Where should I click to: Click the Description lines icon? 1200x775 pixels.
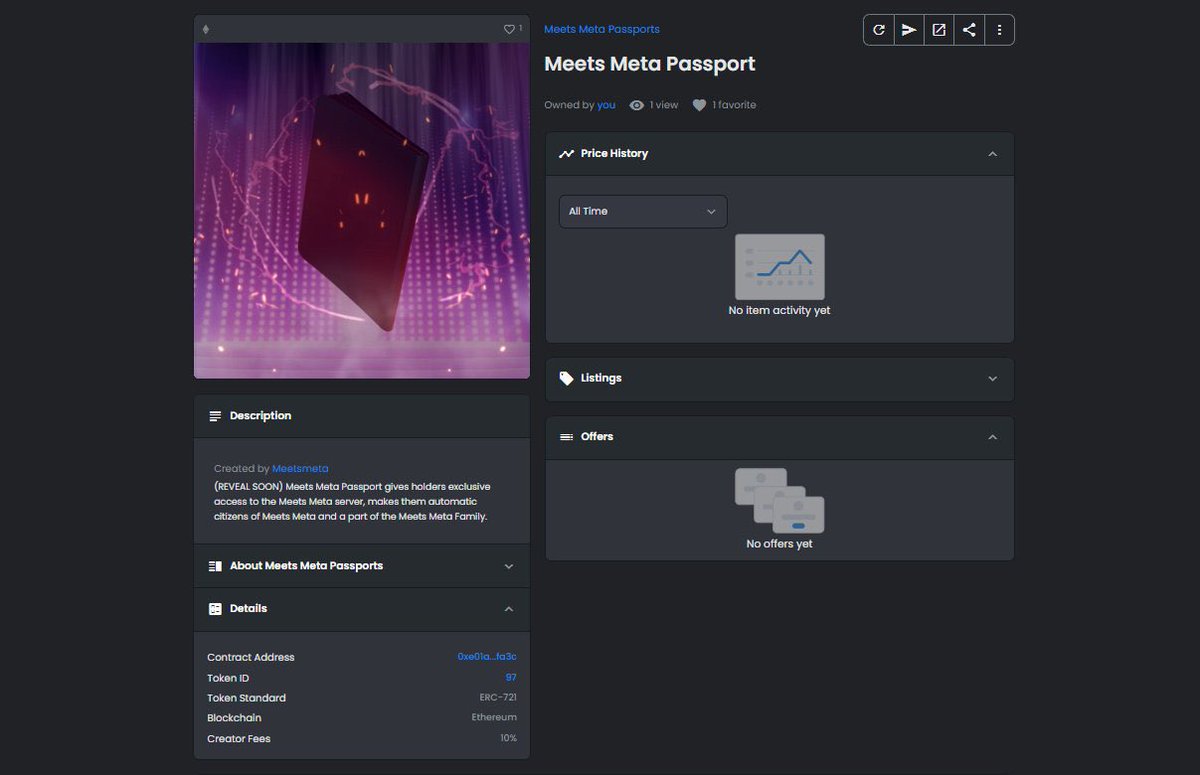pos(215,416)
